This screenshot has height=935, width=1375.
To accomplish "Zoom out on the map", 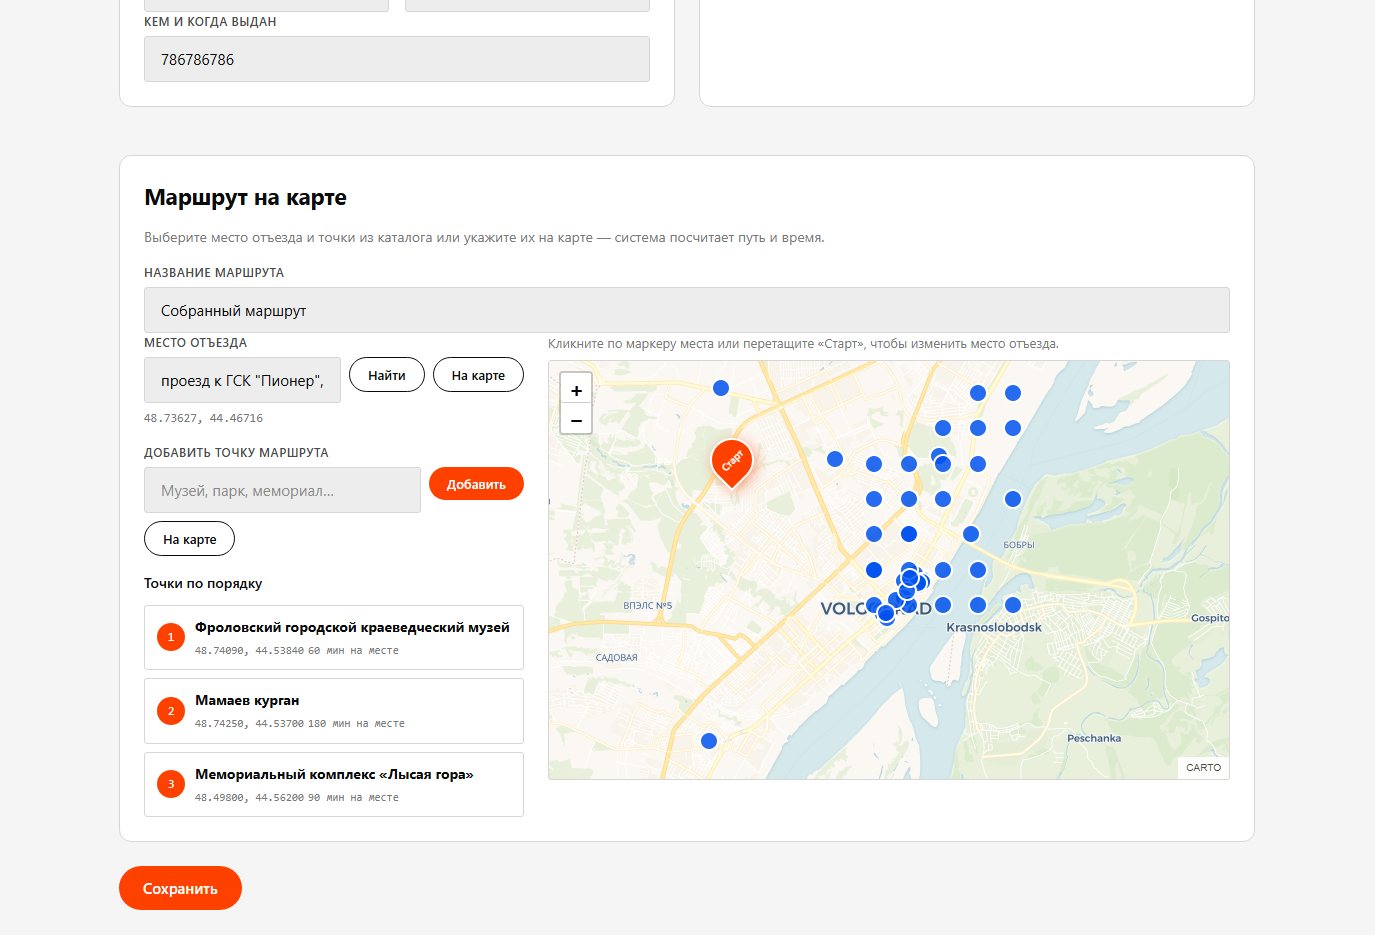I will [576, 420].
